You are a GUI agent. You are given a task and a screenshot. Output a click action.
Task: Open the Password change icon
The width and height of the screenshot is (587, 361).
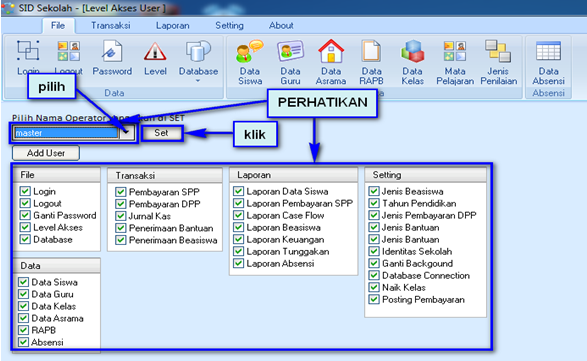[x=112, y=51]
